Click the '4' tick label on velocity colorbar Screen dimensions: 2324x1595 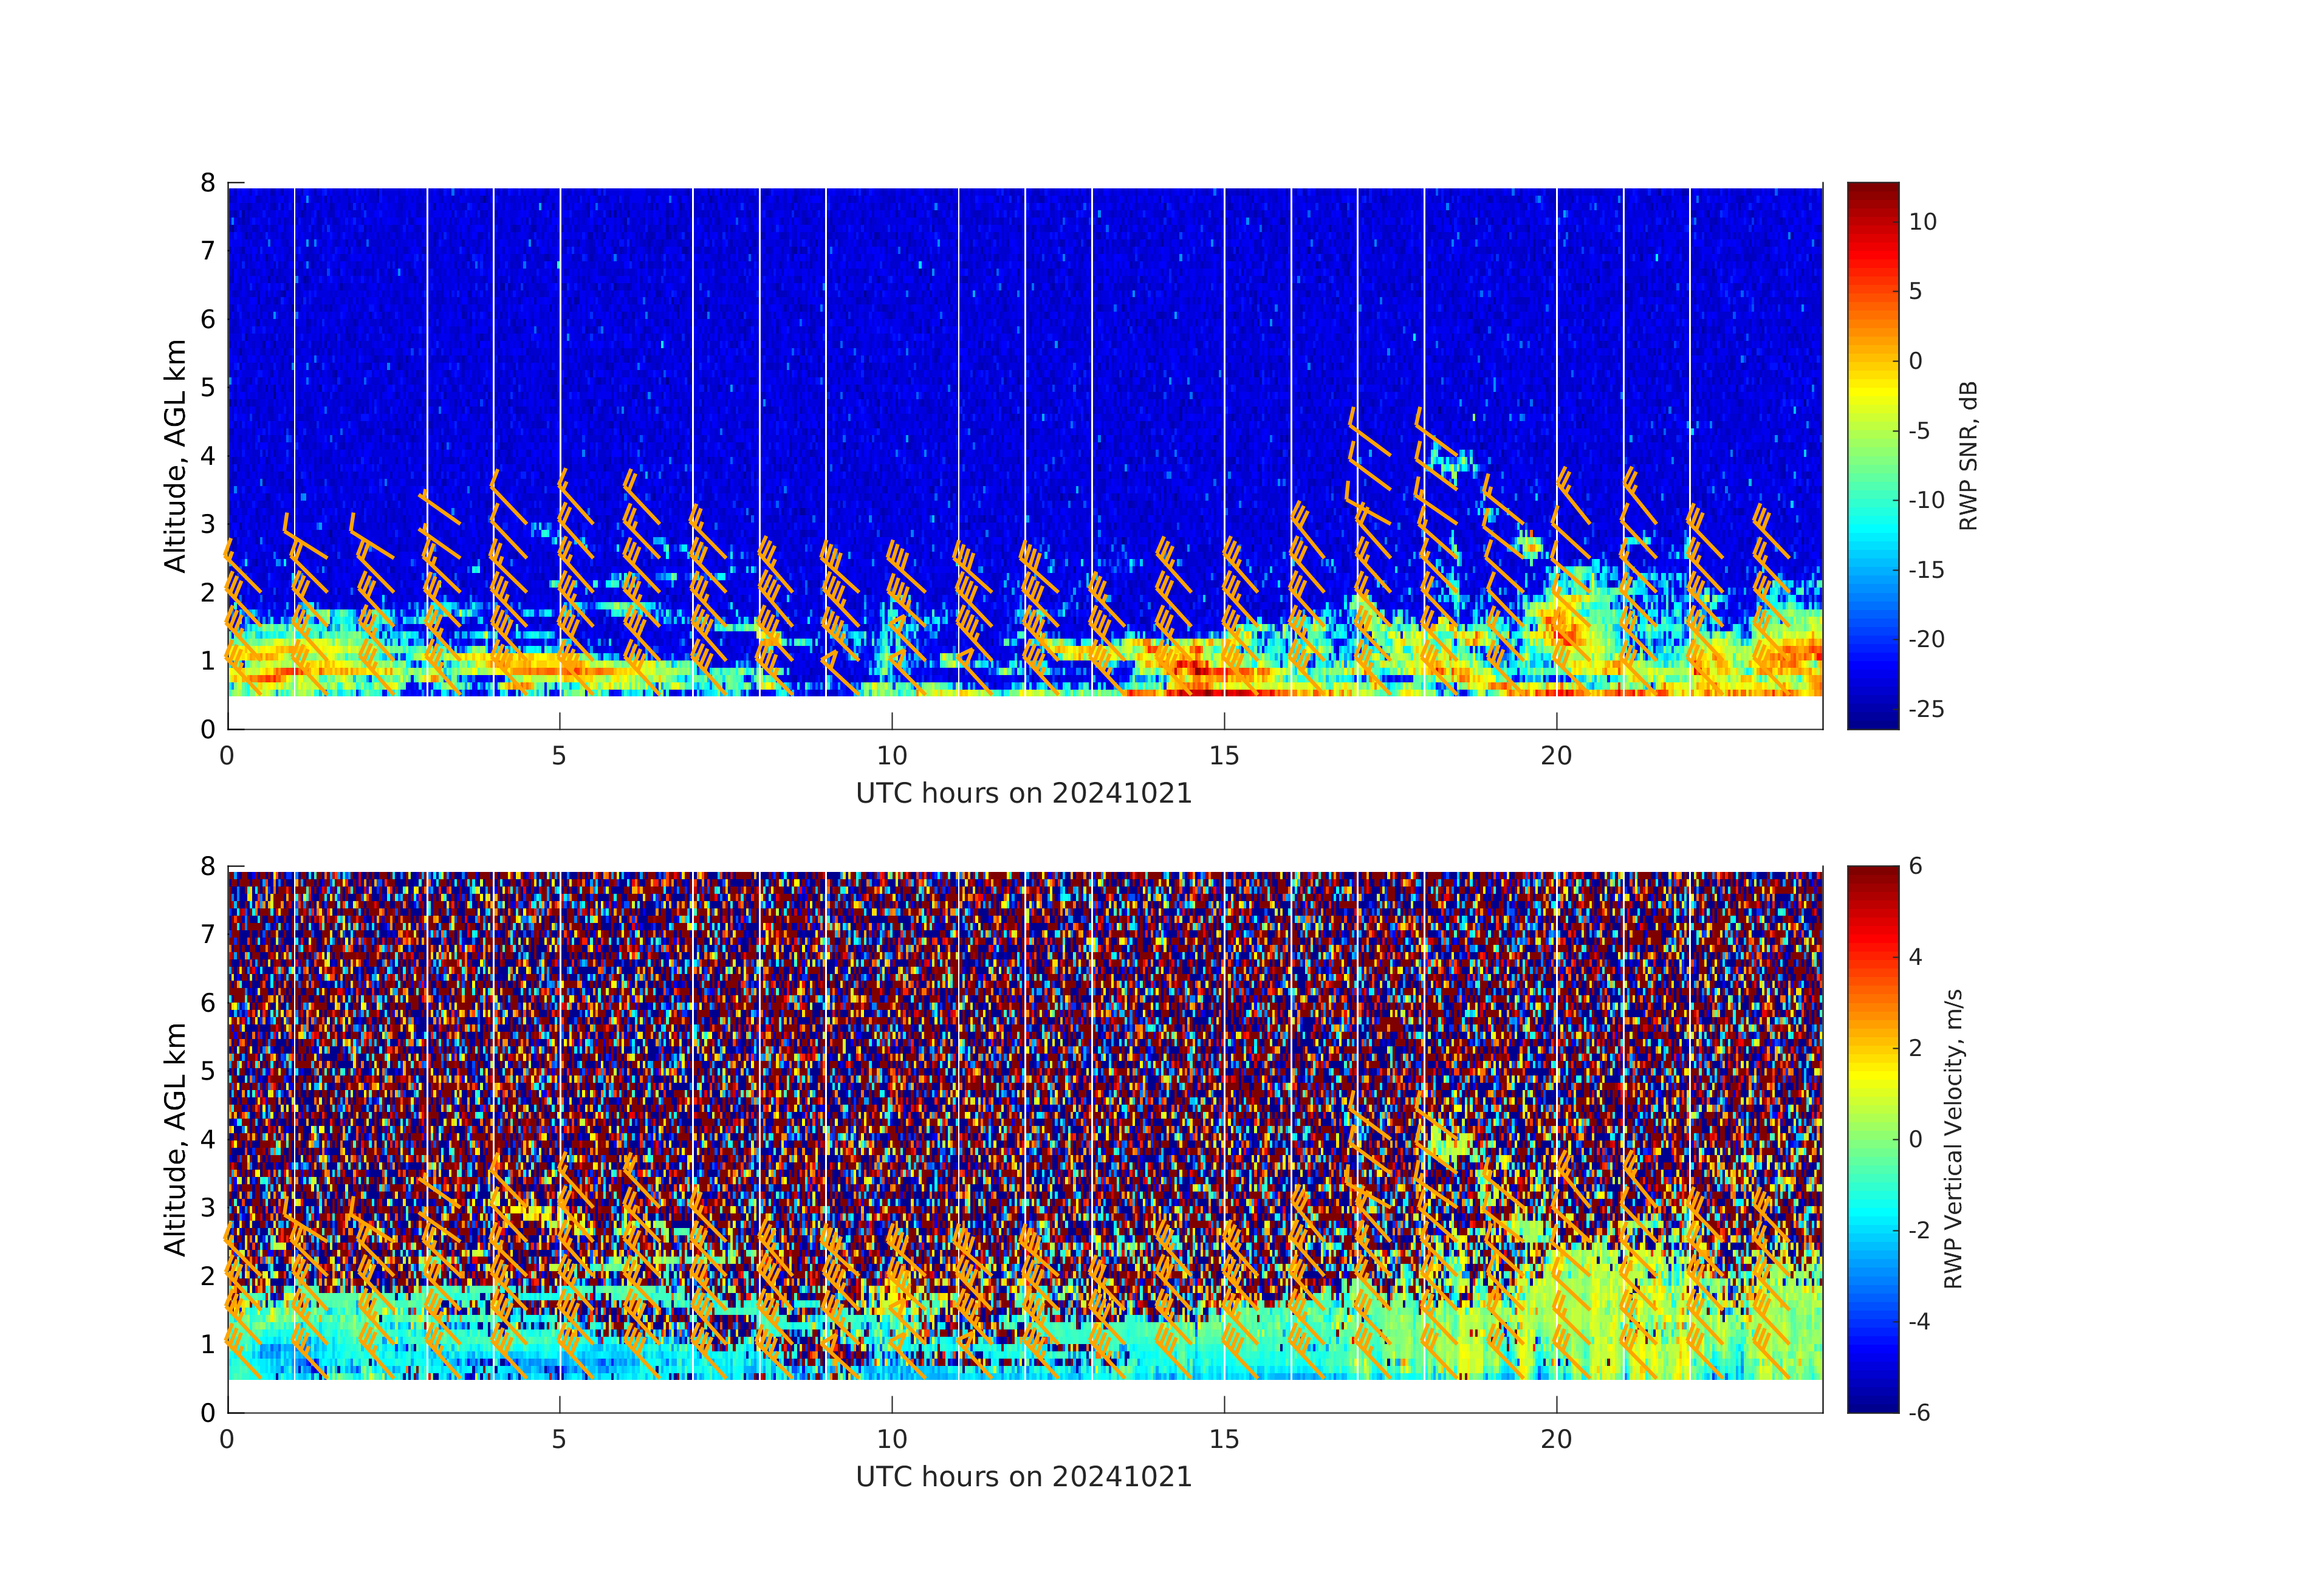coord(1915,957)
